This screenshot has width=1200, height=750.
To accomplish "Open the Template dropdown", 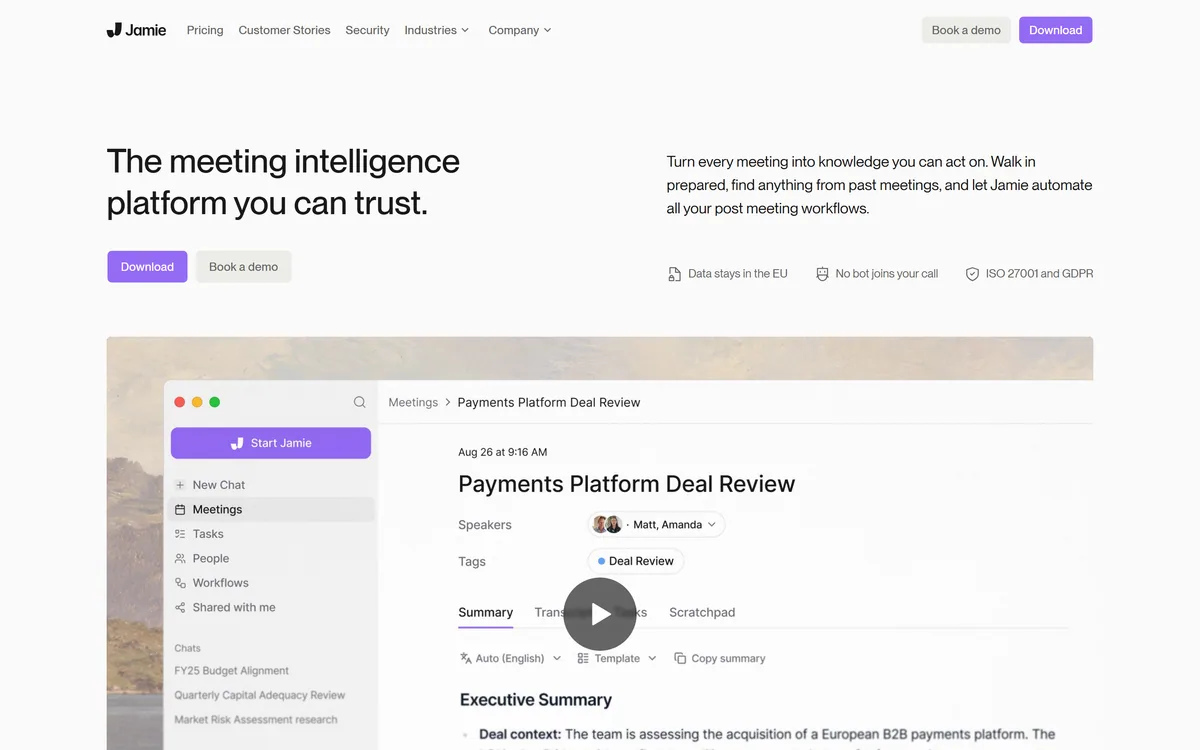I will coord(617,658).
